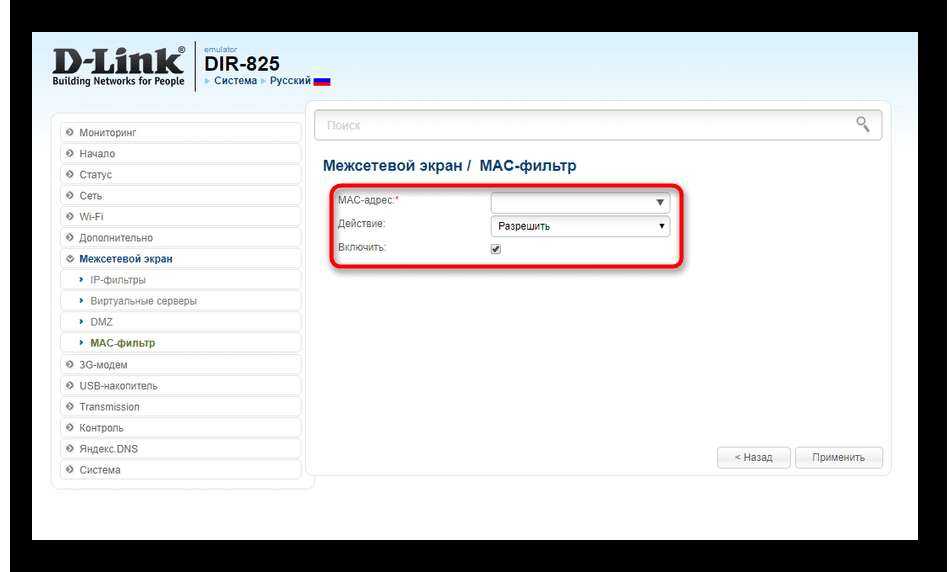The height and width of the screenshot is (572, 950).
Task: Click the Межсетевой экран breadcrumb link
Action: pyautogui.click(x=392, y=165)
